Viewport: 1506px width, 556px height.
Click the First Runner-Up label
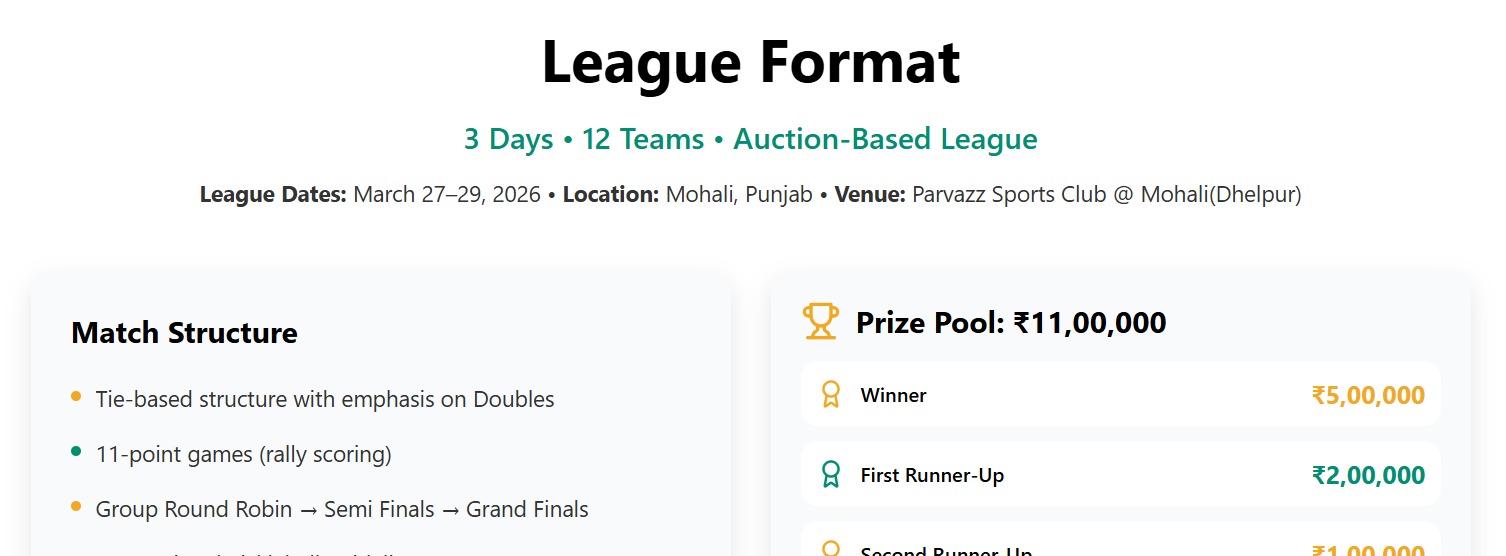[932, 475]
